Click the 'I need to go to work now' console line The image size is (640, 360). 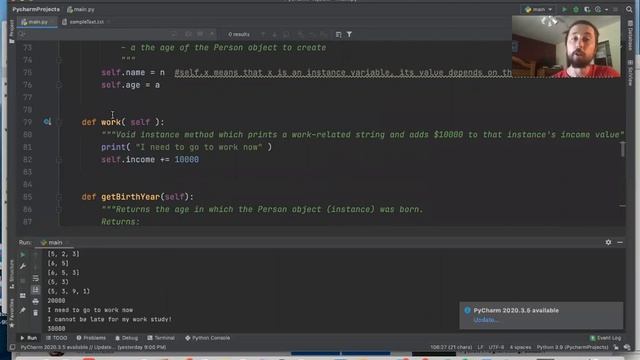click(90, 310)
